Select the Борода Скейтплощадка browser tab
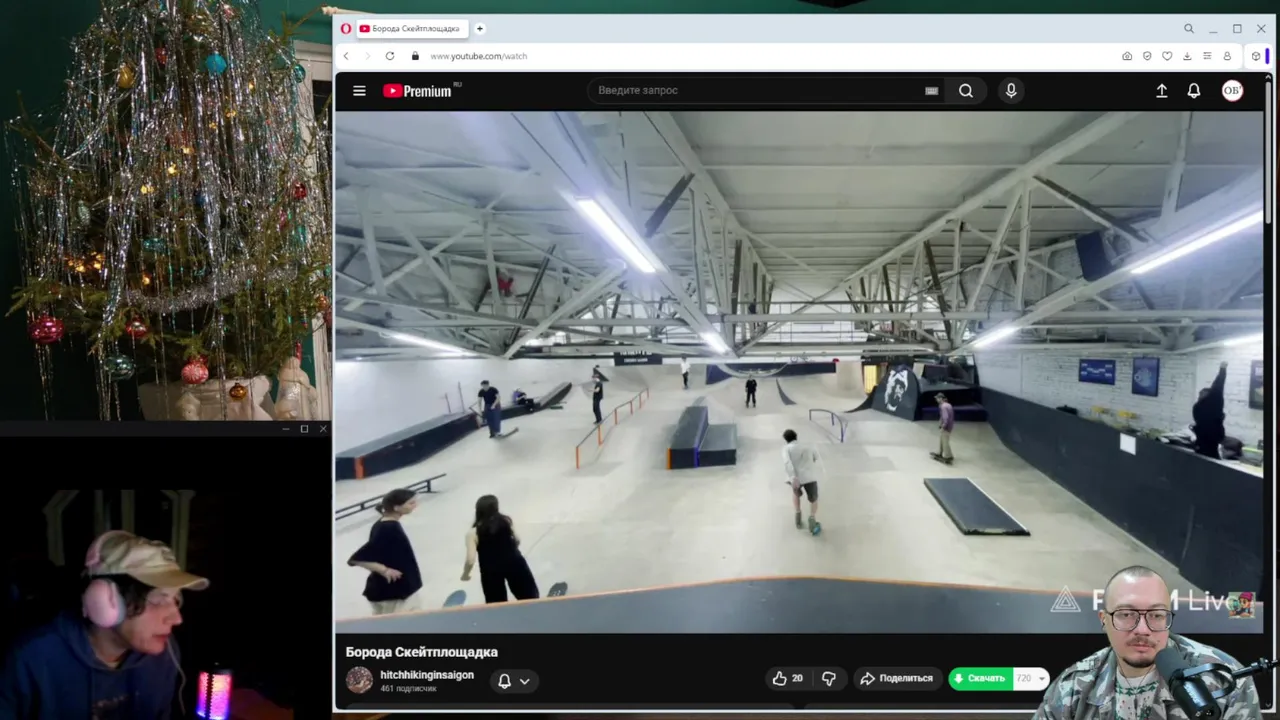 coord(414,29)
